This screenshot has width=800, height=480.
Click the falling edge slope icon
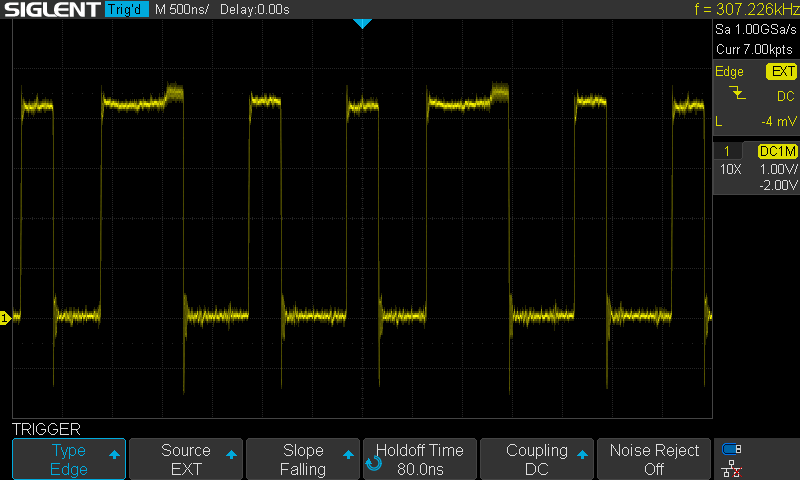[x=737, y=93]
